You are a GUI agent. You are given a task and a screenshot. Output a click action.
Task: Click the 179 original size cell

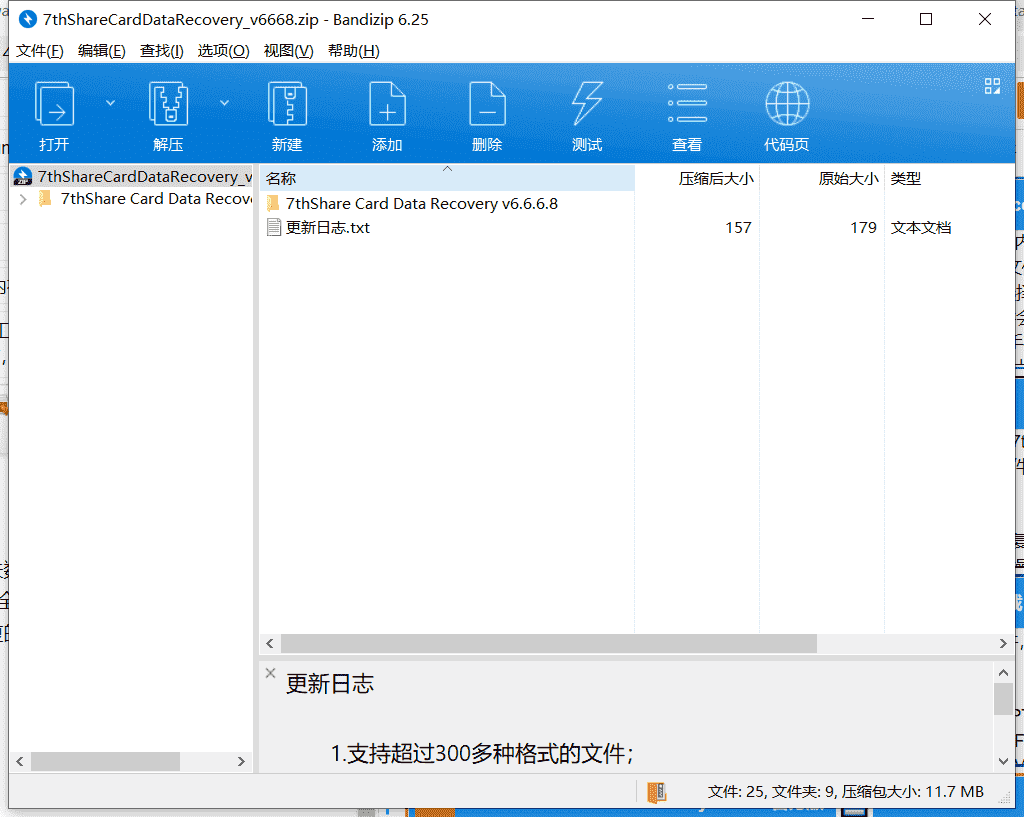pyautogui.click(x=863, y=227)
